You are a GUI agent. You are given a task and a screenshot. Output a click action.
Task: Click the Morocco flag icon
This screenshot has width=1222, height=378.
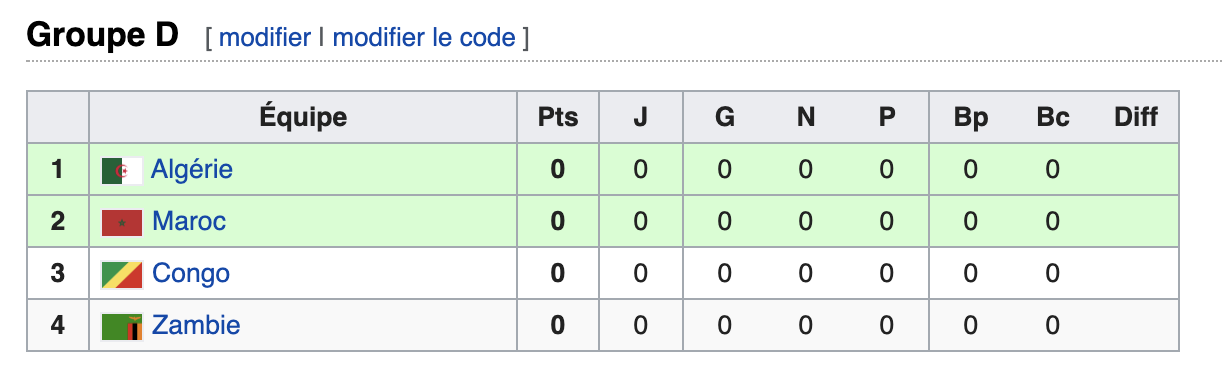tap(122, 222)
